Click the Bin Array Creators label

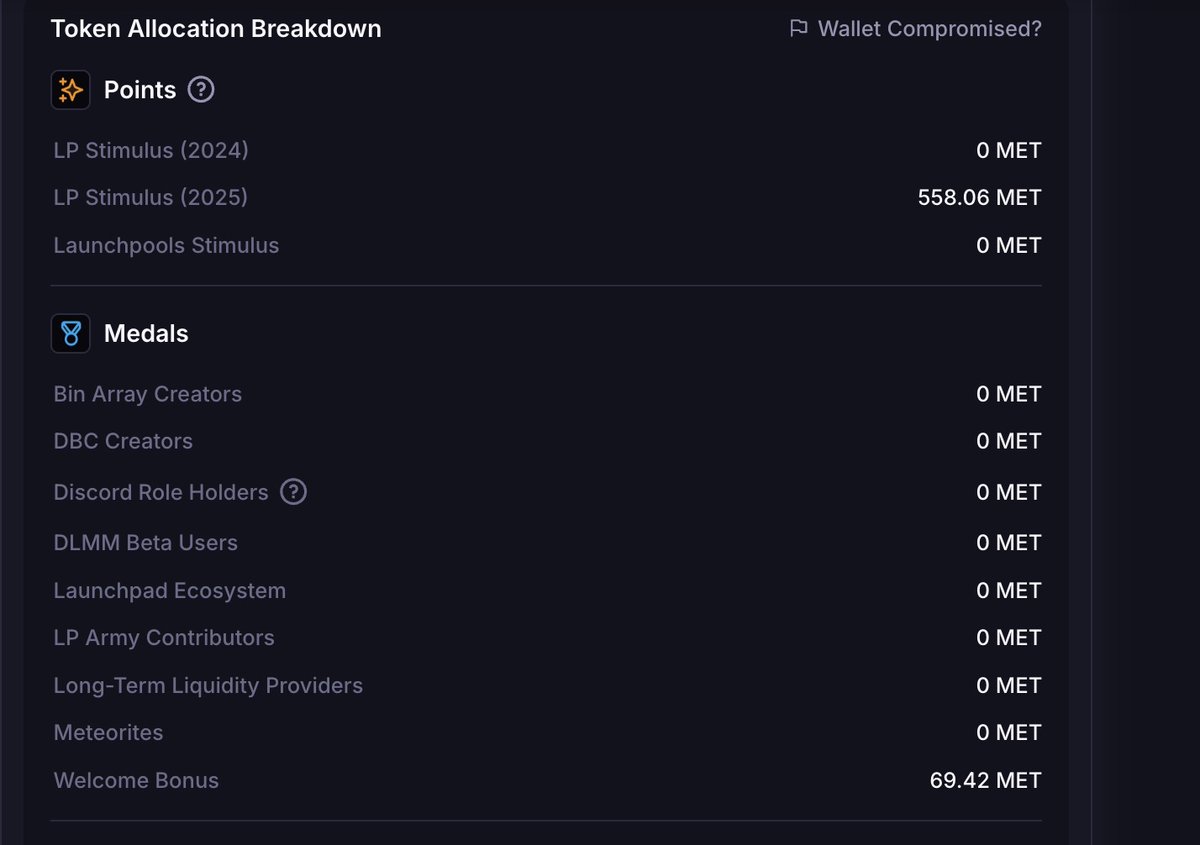click(x=147, y=394)
